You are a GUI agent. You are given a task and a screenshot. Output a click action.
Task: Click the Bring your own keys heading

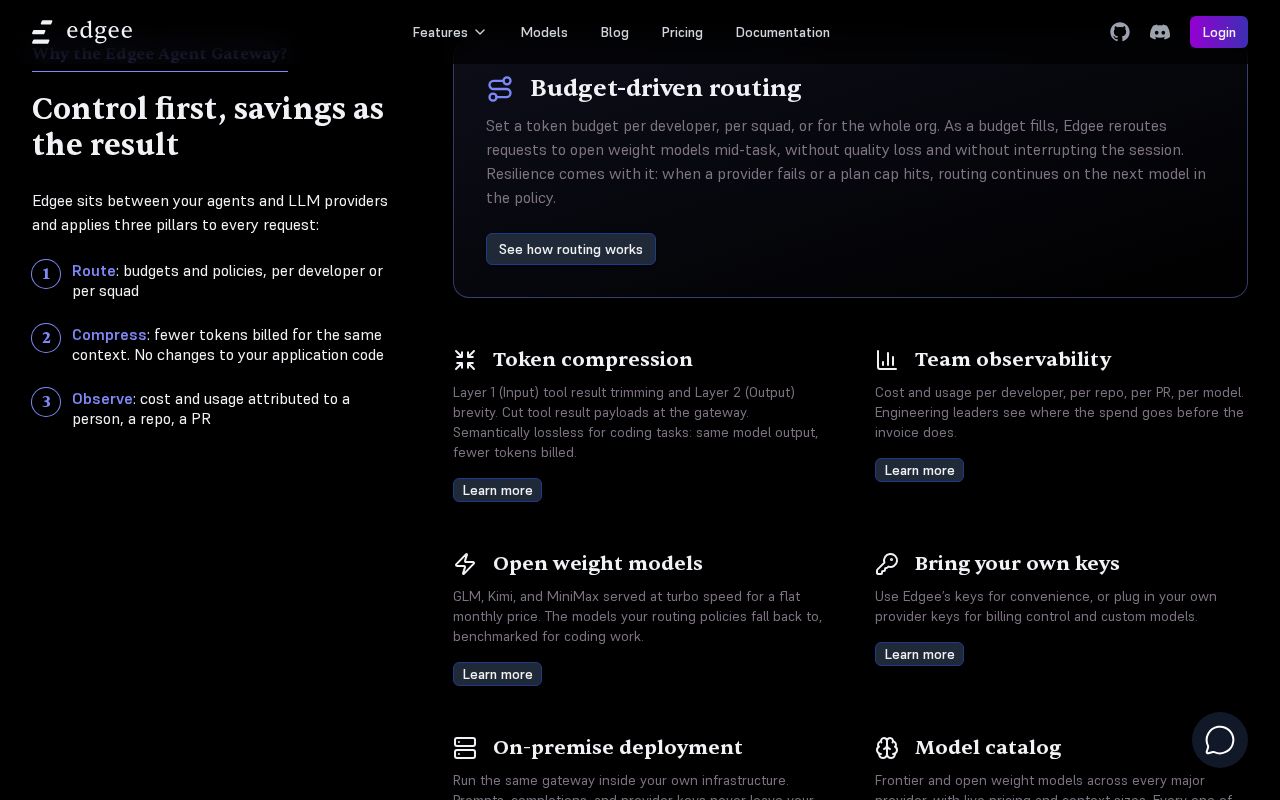click(1017, 563)
